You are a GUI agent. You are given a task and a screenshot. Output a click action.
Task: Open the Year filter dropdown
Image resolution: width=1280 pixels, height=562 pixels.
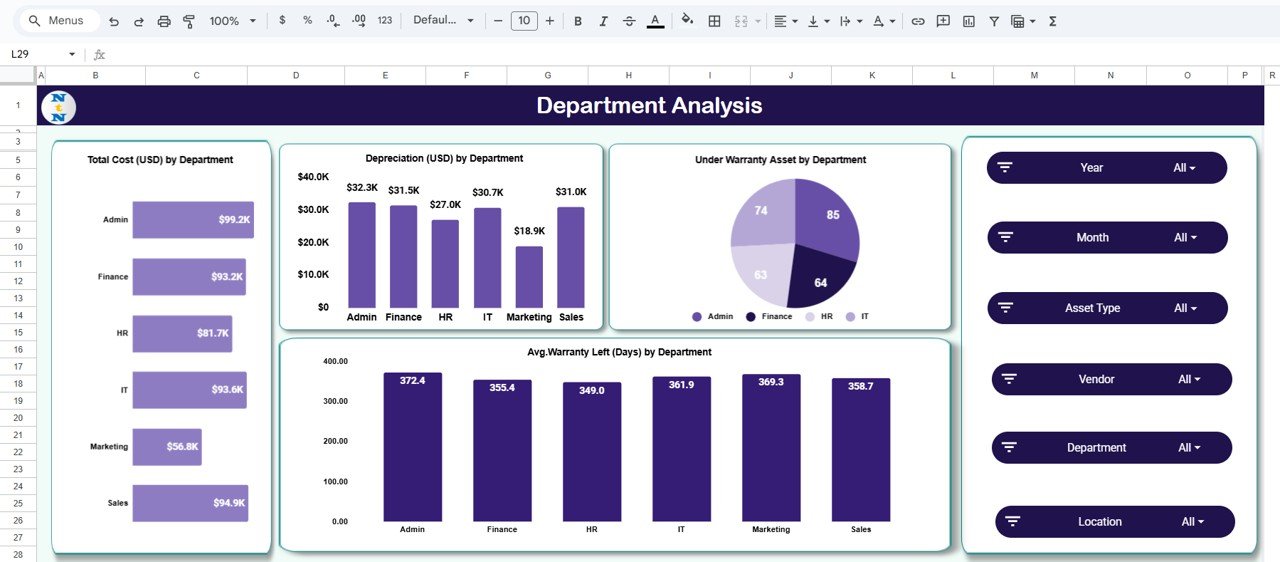1184,168
